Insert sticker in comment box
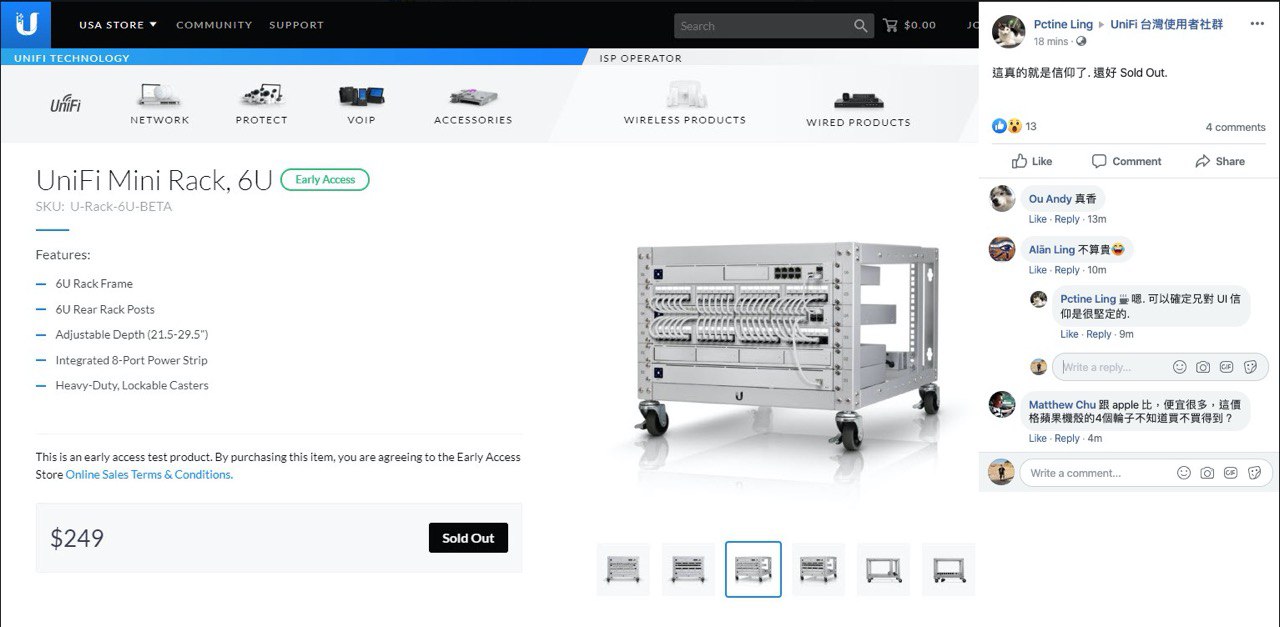Screen dimensions: 1280x627 pyautogui.click(x=1255, y=473)
